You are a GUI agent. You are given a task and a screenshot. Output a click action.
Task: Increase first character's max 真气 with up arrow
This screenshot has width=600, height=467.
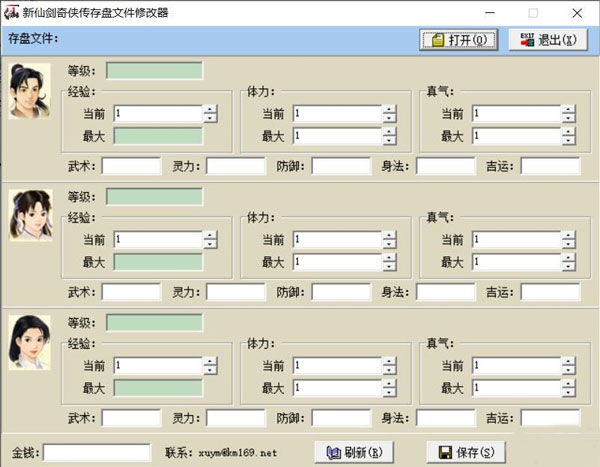(568, 132)
